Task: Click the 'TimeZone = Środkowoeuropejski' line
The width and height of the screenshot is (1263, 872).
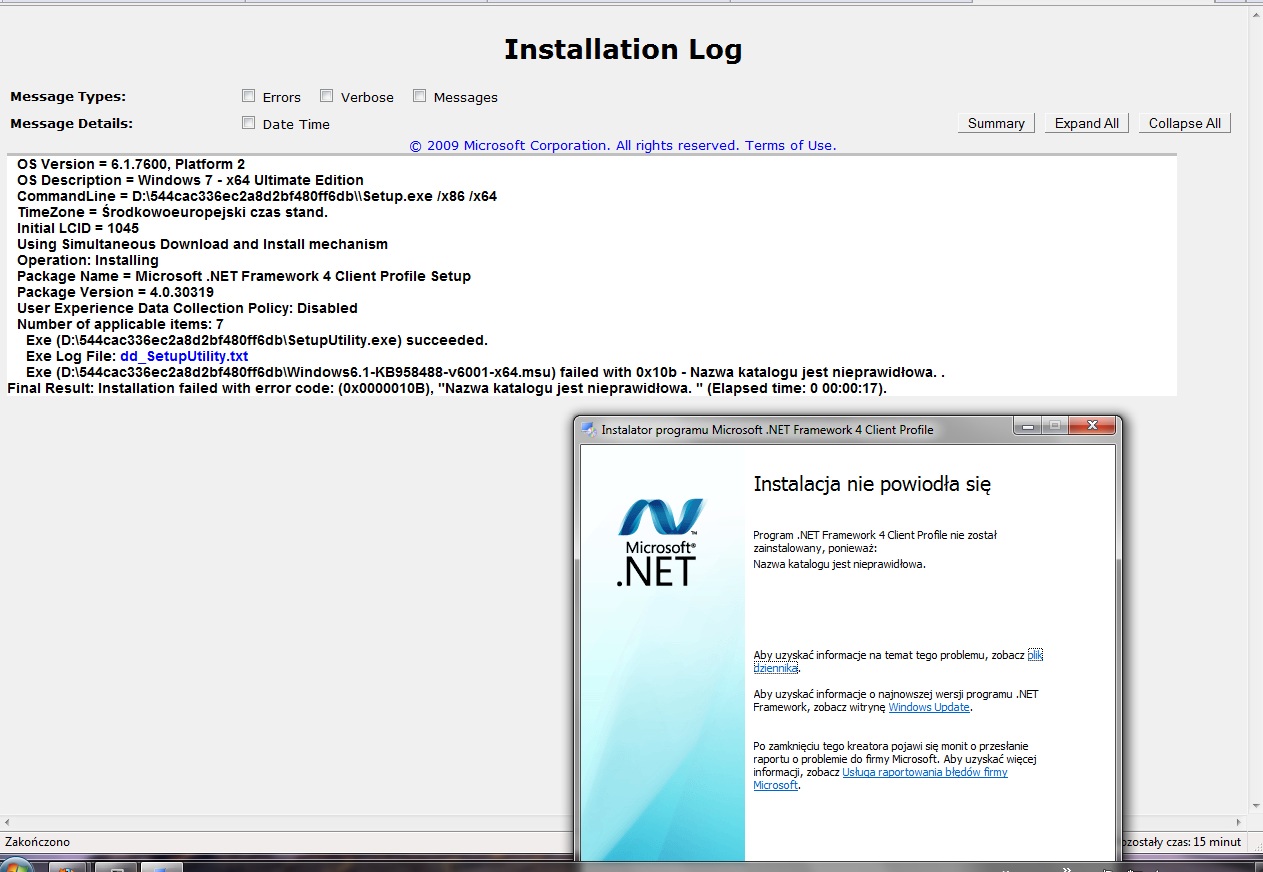Action: [x=172, y=212]
